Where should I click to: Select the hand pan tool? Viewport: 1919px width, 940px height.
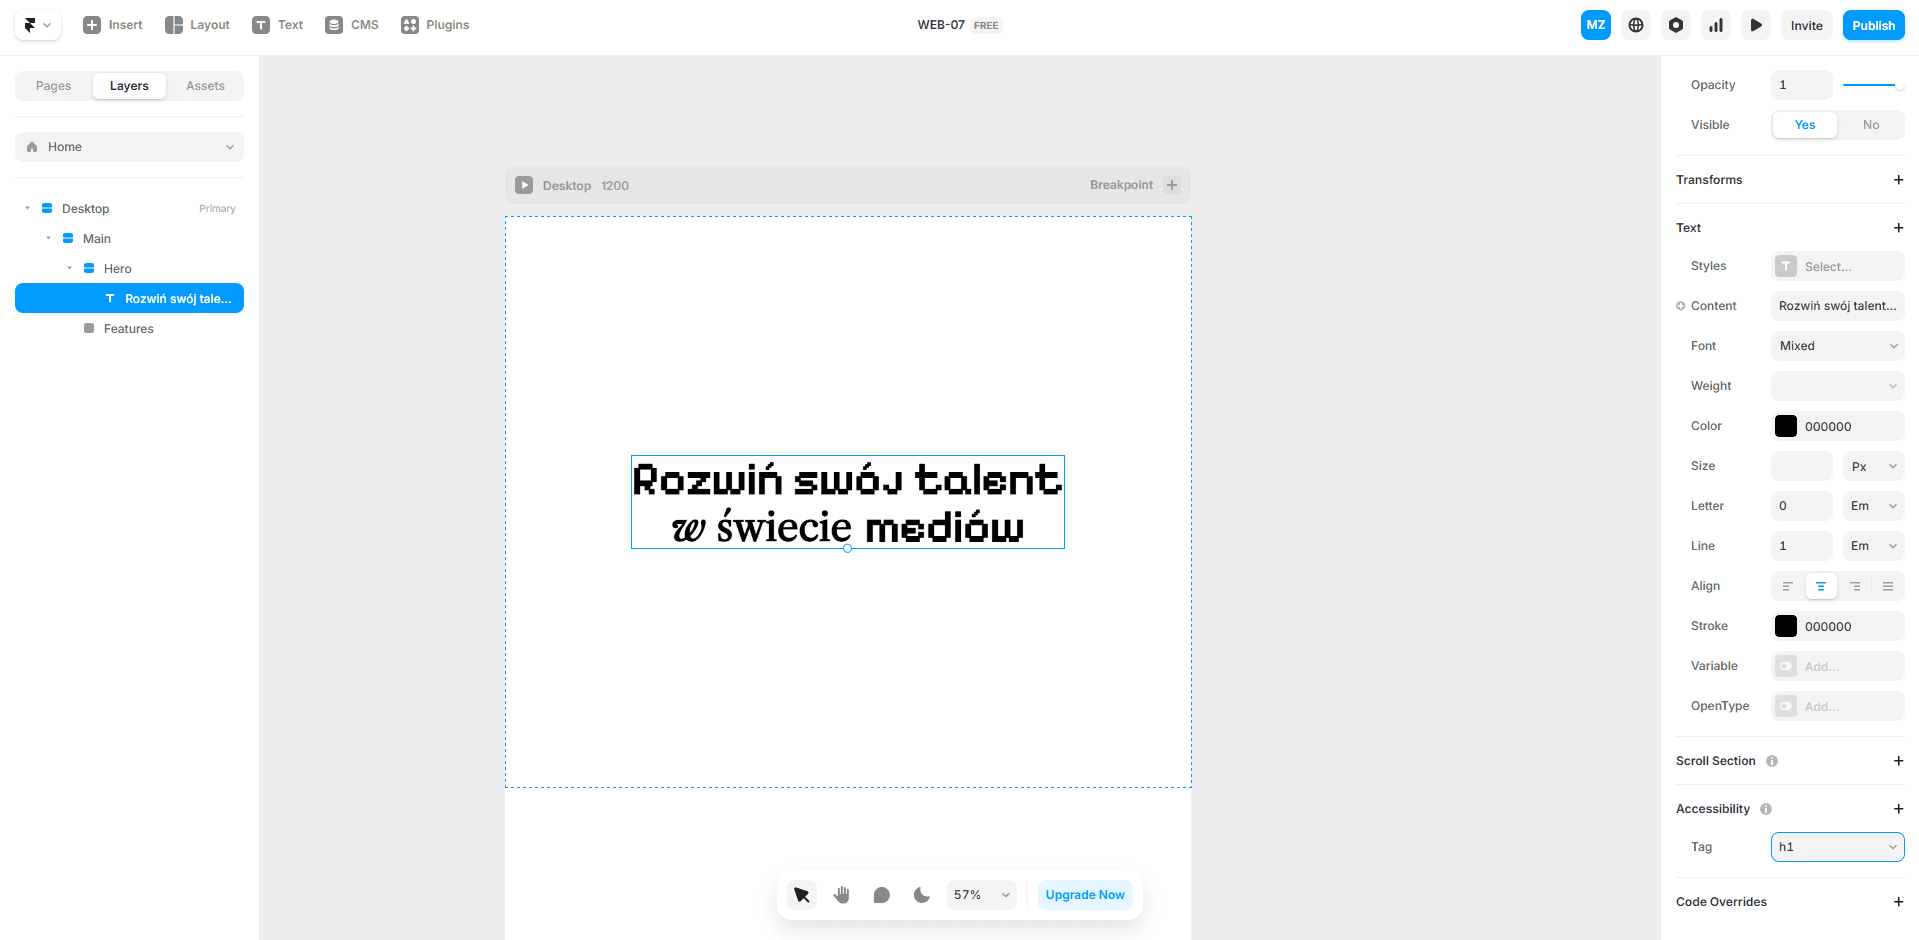coord(842,895)
